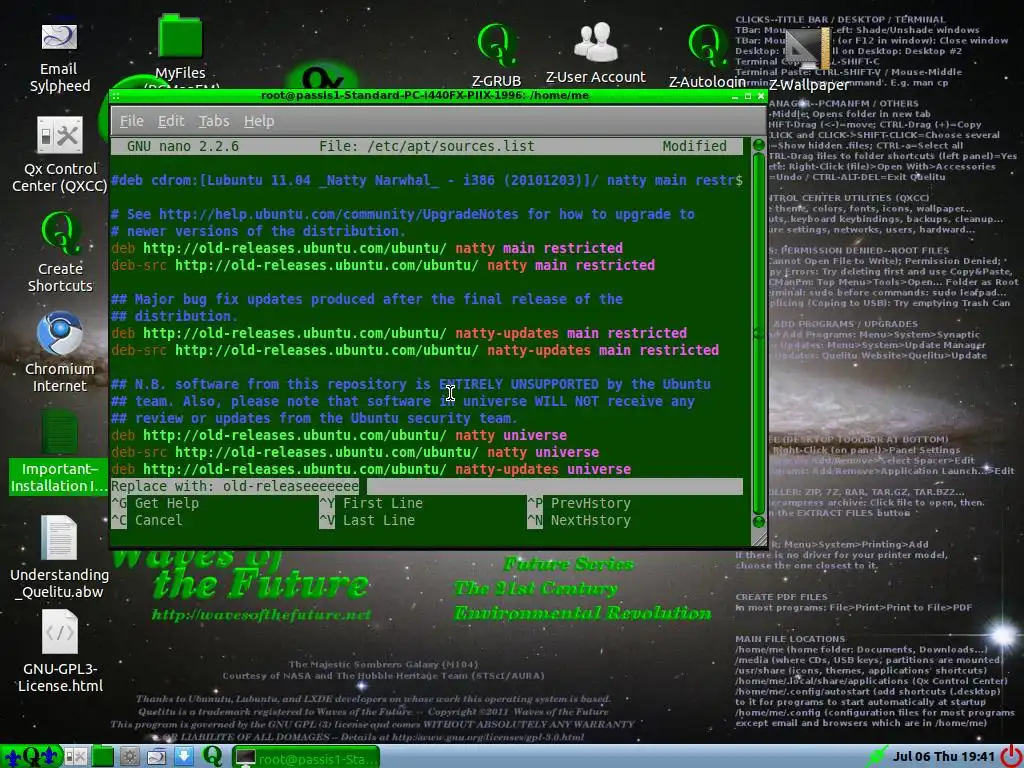Click the control center tools icon in the panel
Viewport: 1024px width, 768px height.
75,757
